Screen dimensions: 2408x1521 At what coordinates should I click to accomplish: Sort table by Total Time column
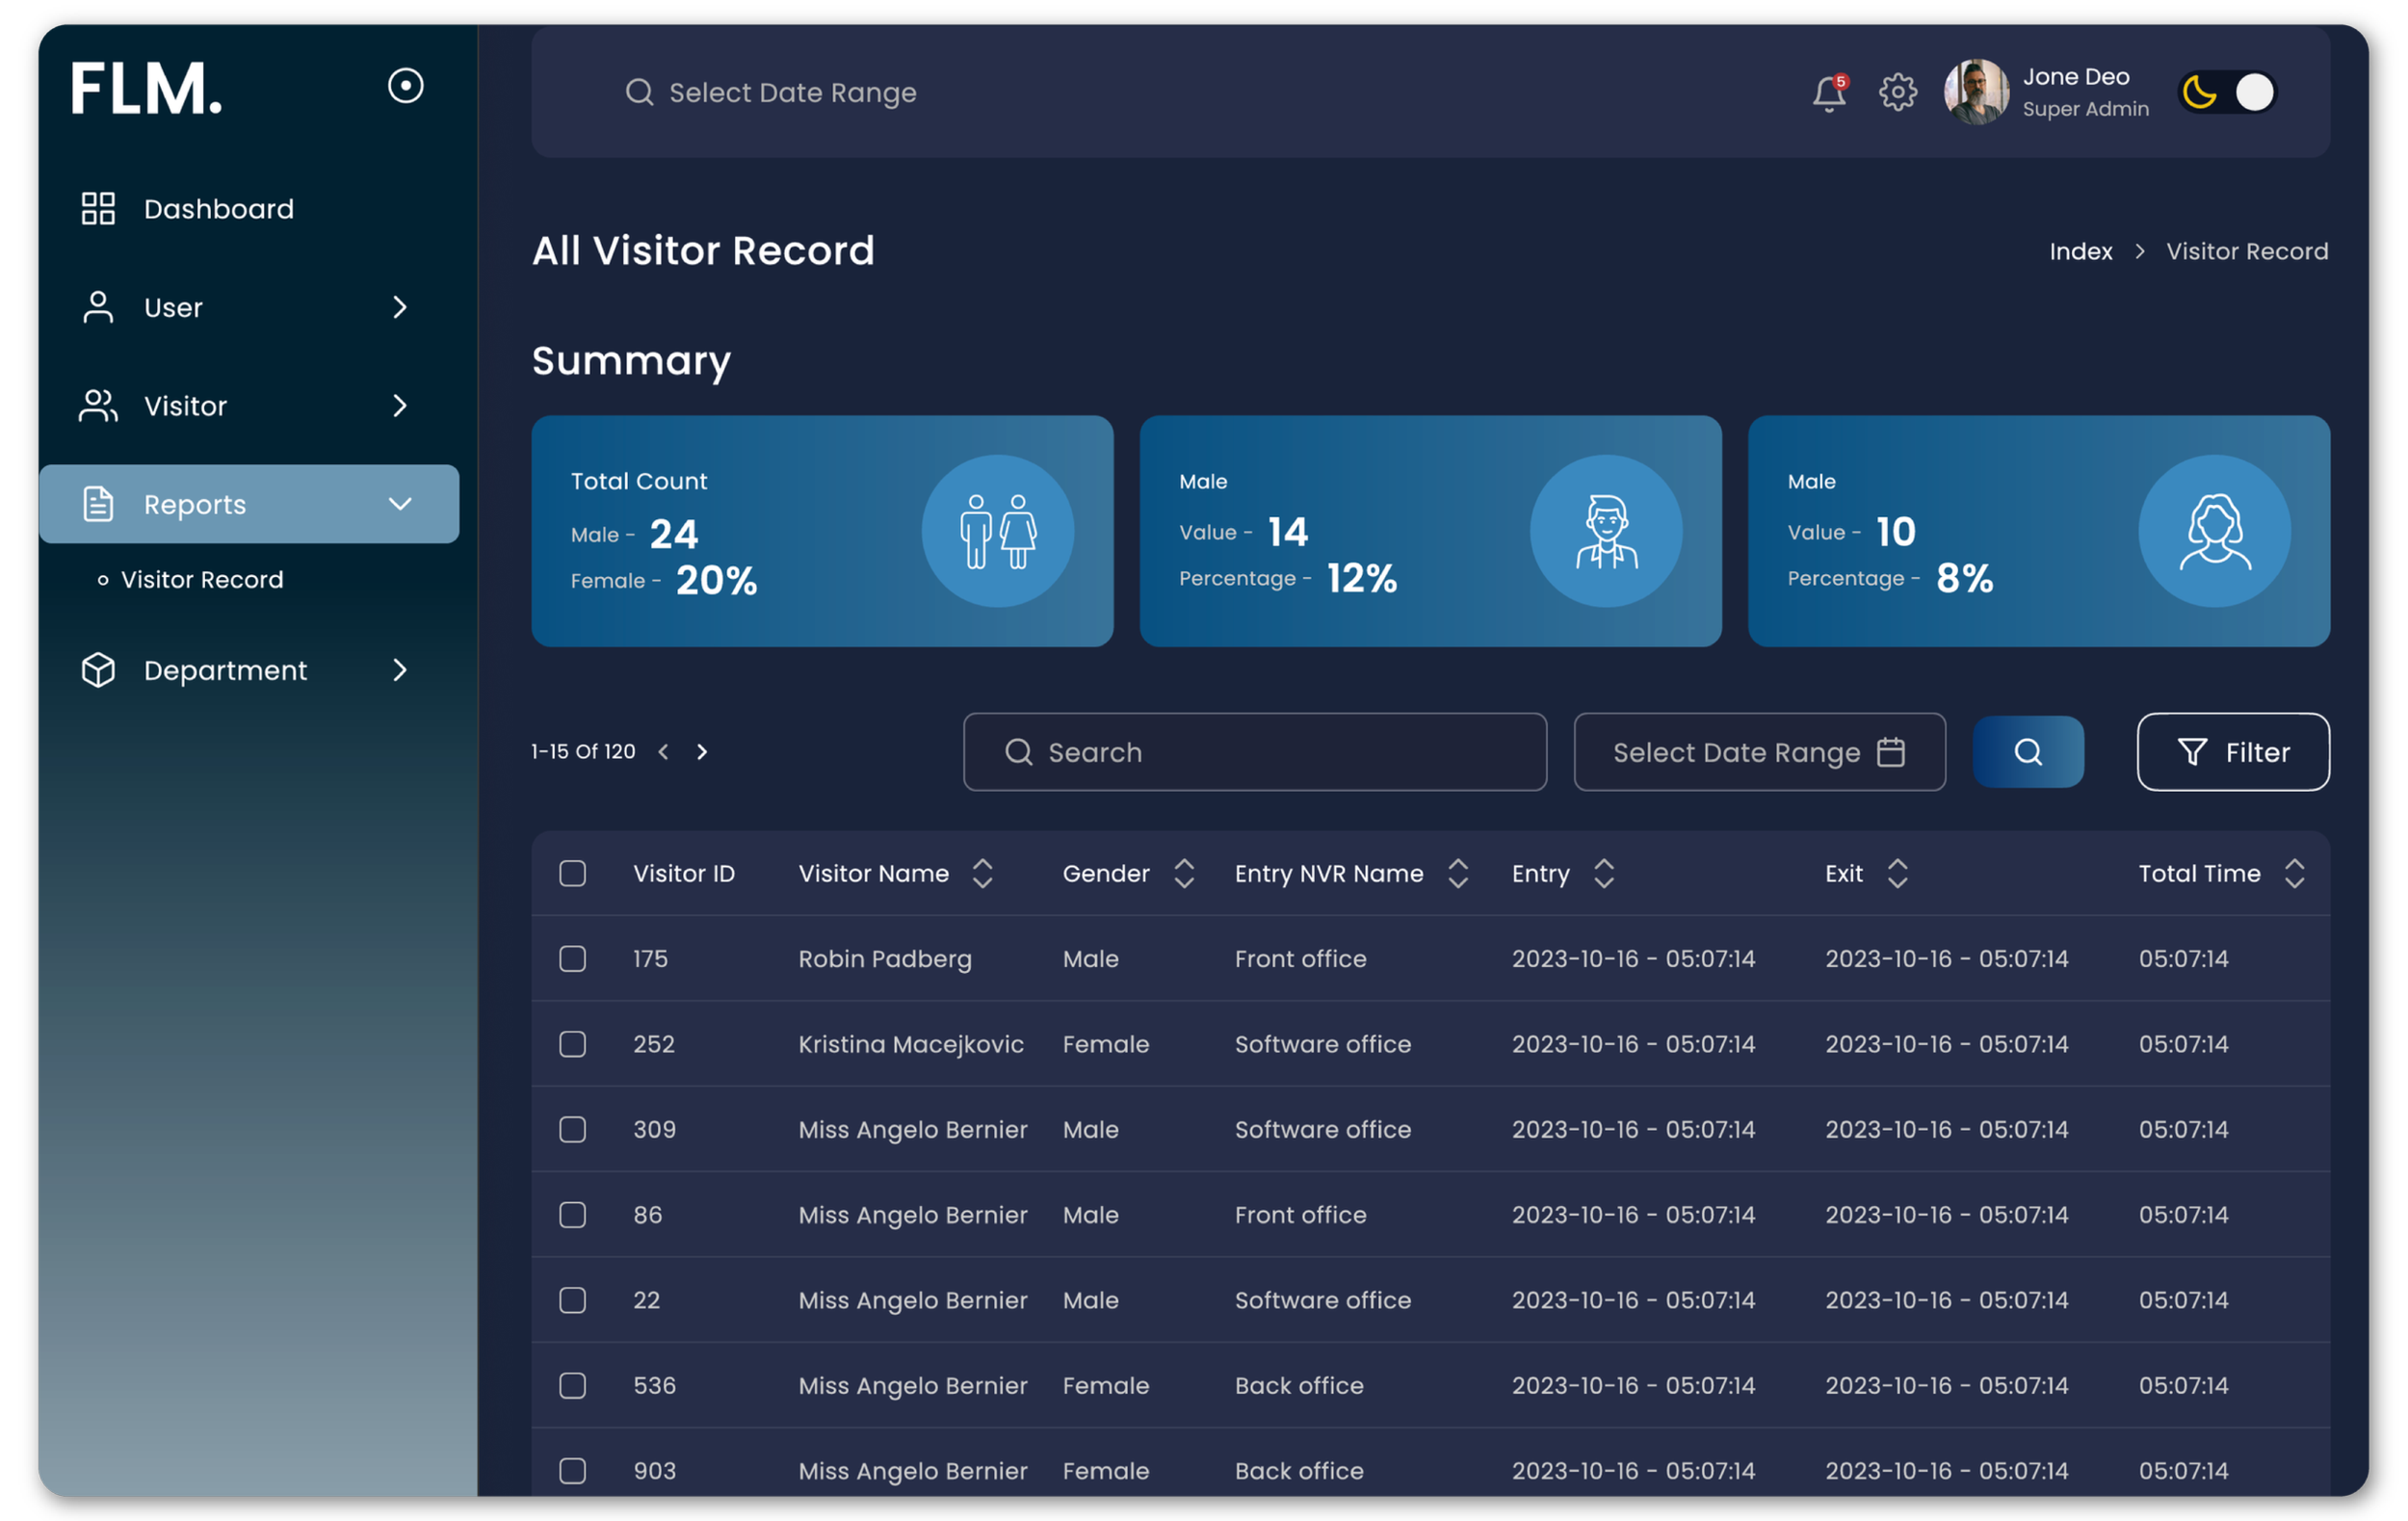2294,873
